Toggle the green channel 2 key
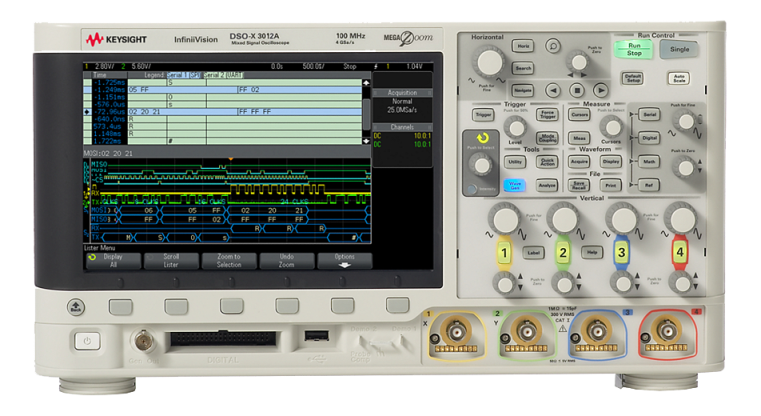The height and width of the screenshot is (416, 761). click(x=563, y=253)
